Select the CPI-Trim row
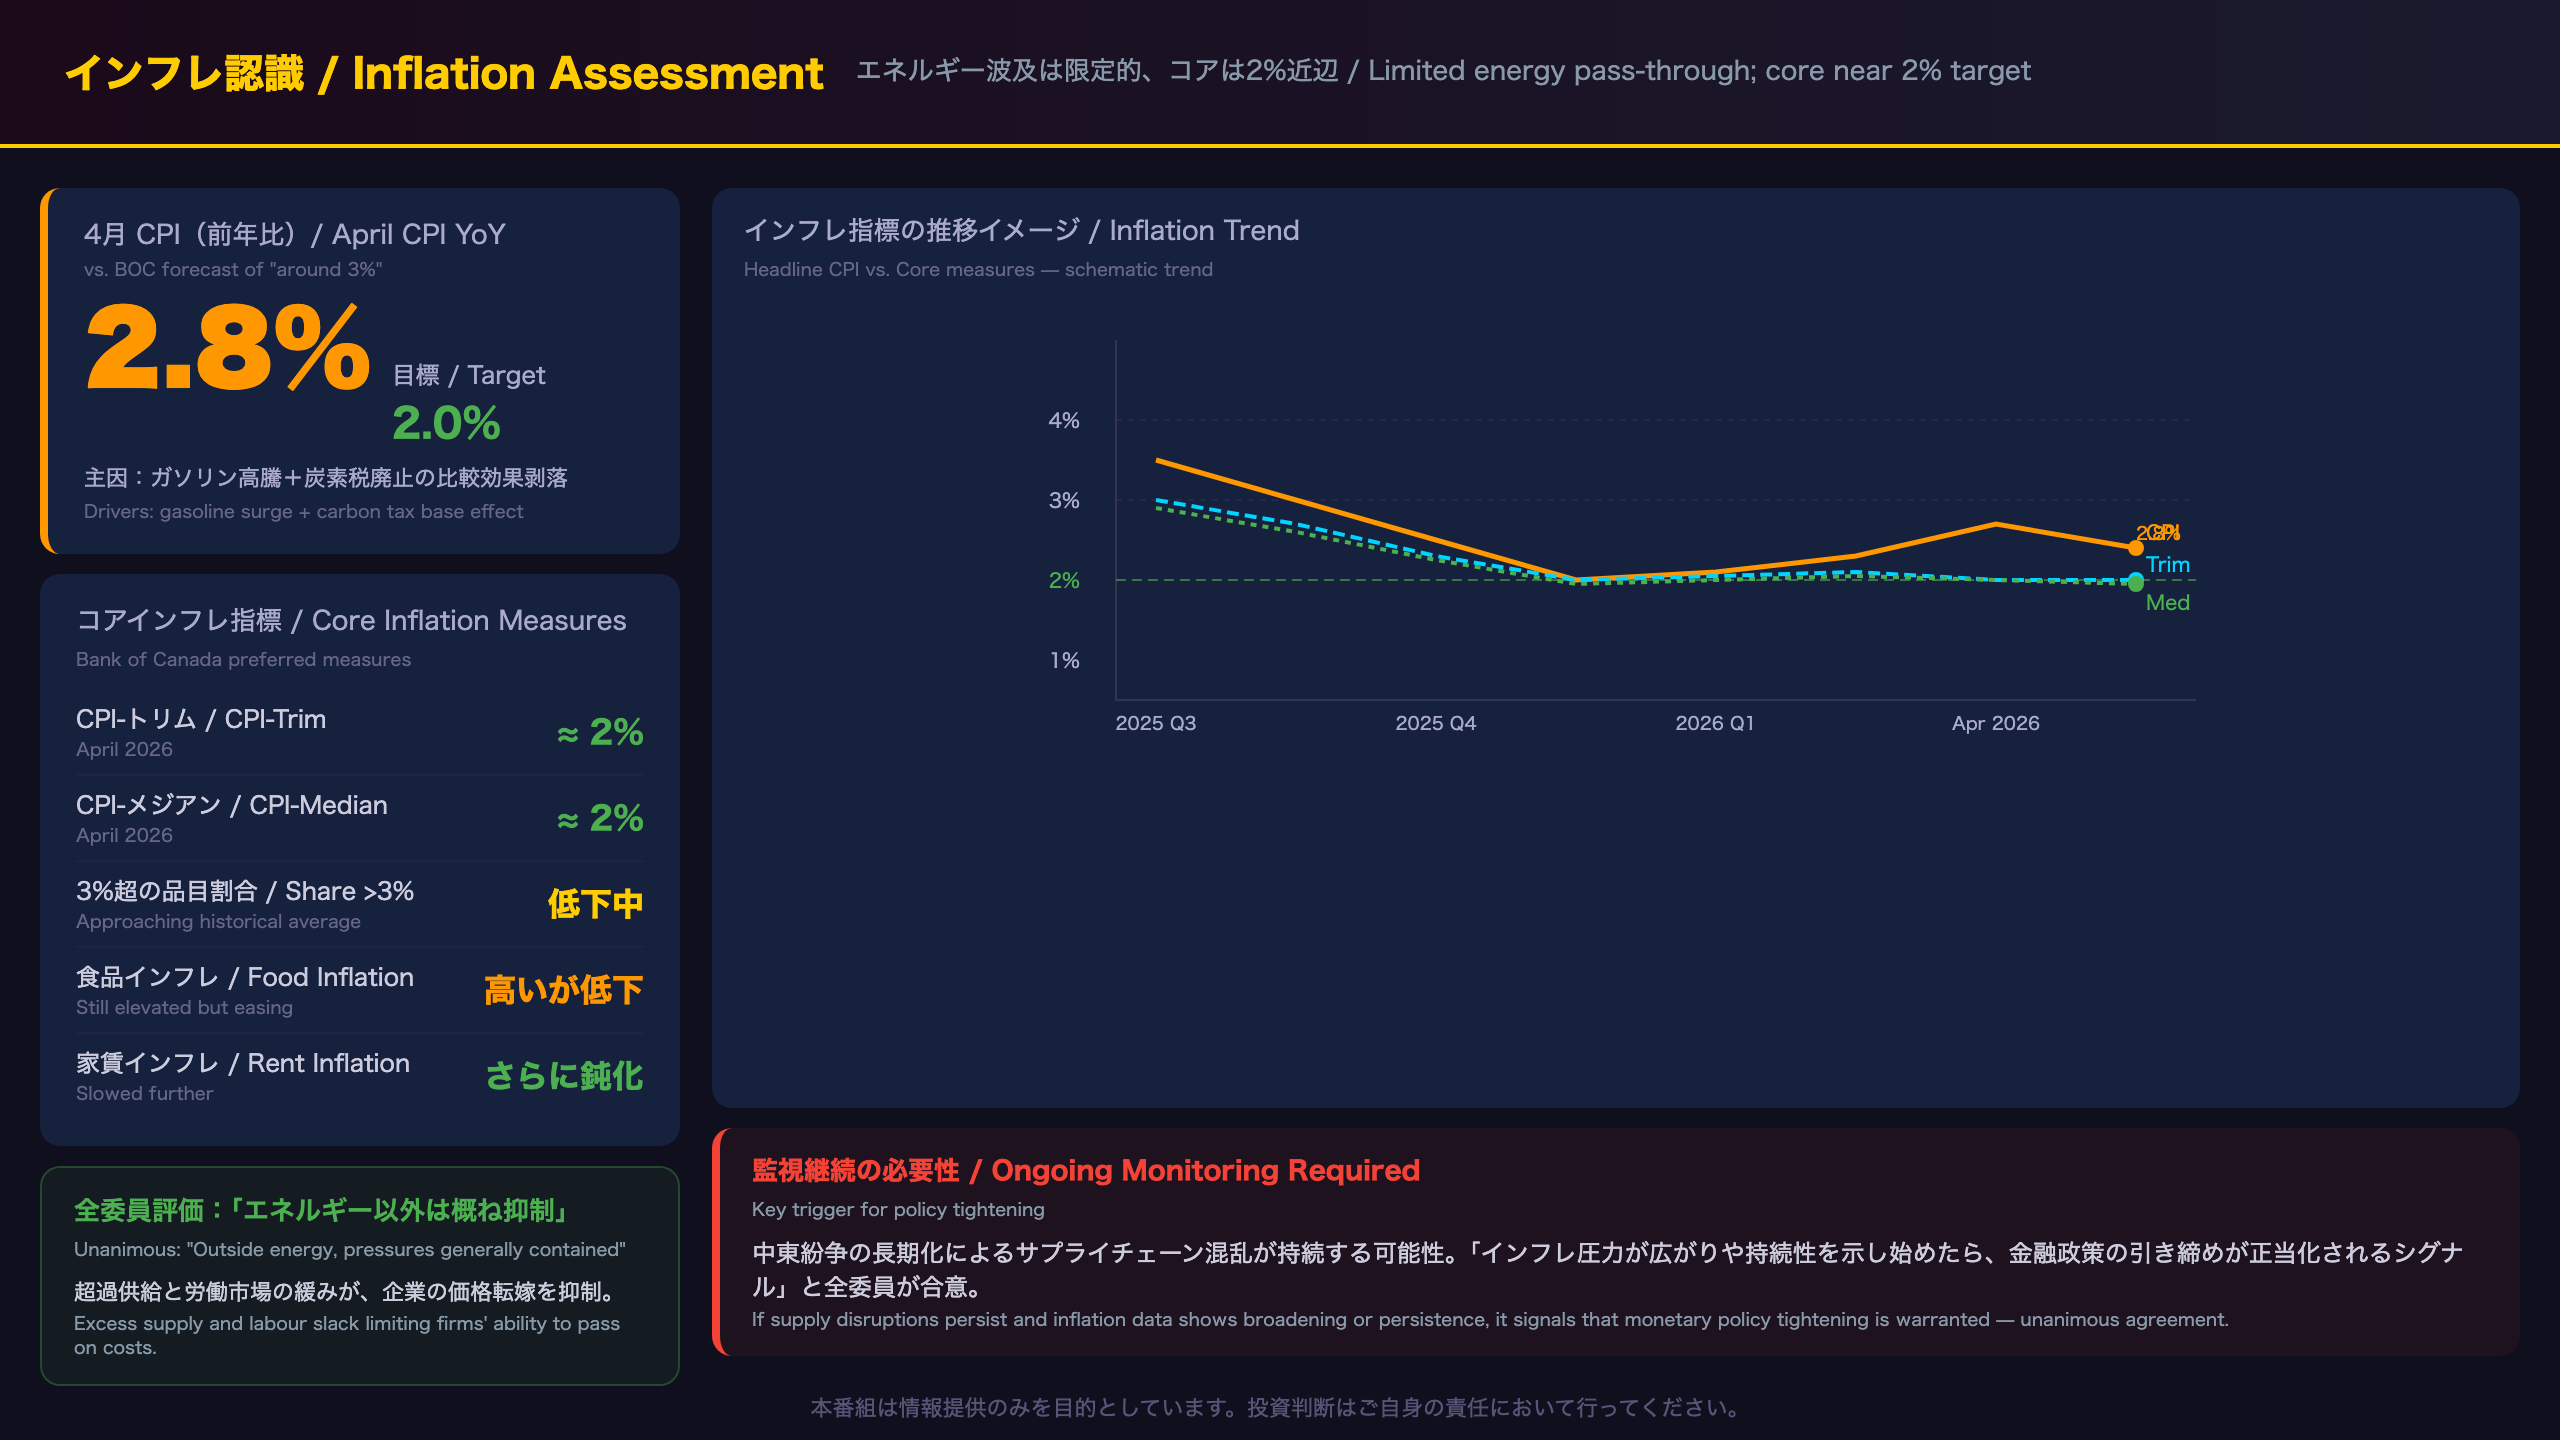Image resolution: width=2560 pixels, height=1440 pixels. 360,733
